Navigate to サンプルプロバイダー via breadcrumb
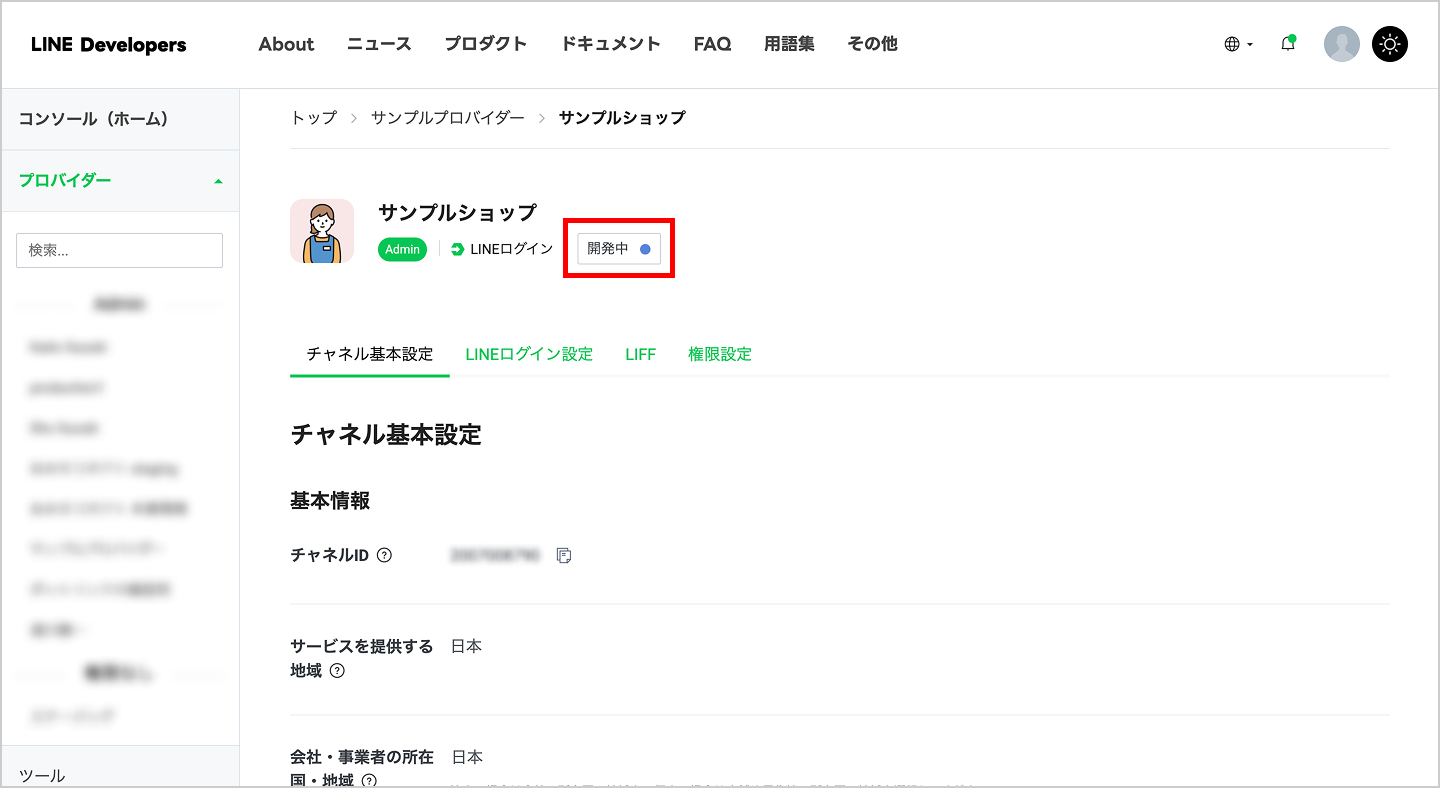Image resolution: width=1440 pixels, height=788 pixels. (447, 117)
